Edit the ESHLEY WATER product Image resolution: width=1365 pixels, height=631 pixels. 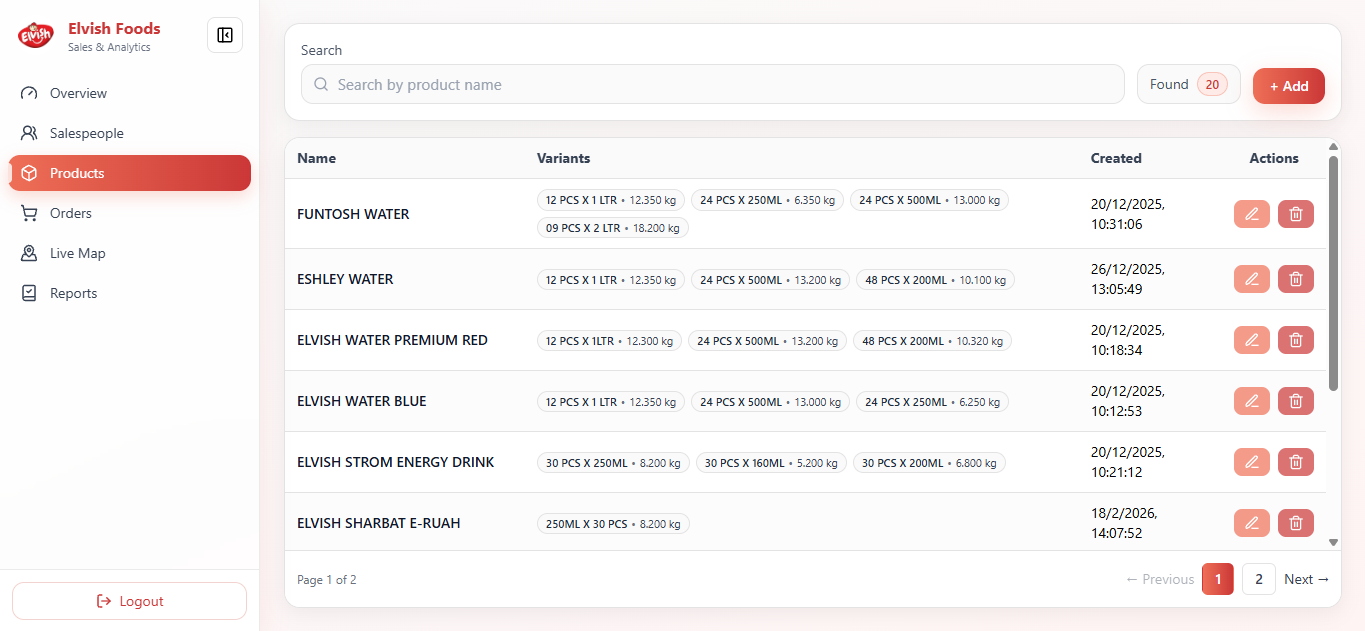coord(1251,279)
